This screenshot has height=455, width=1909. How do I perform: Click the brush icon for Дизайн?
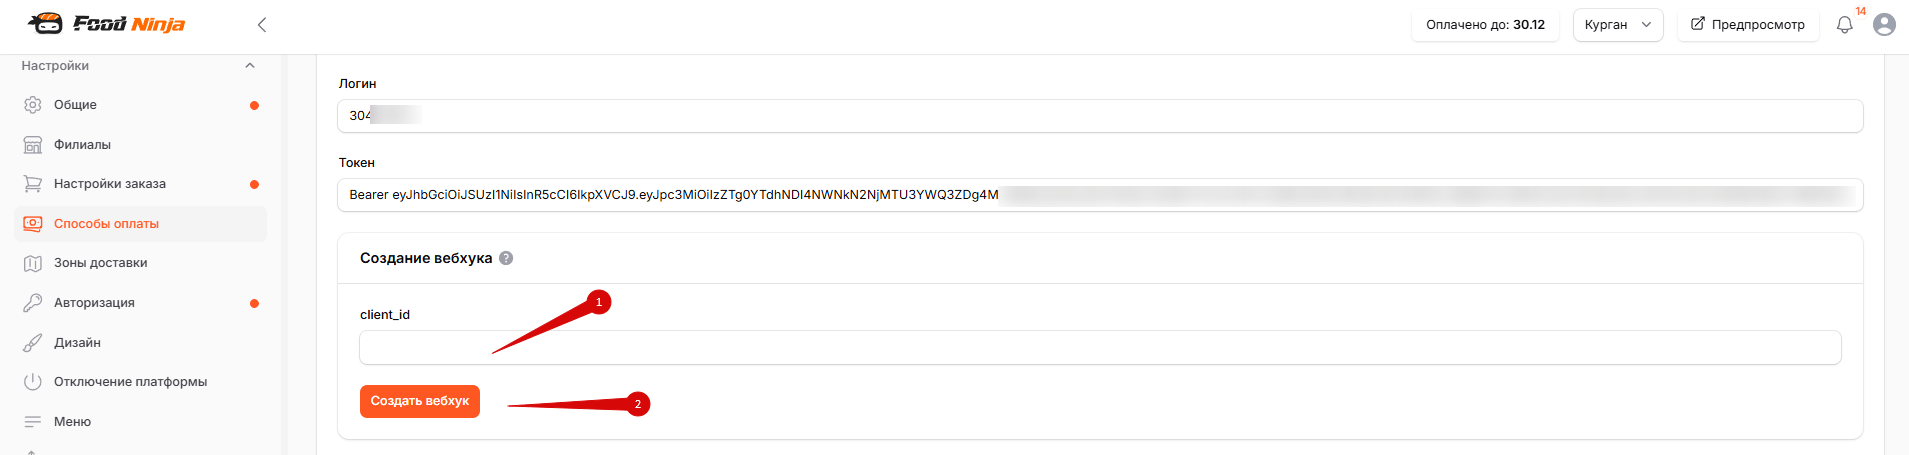click(33, 343)
